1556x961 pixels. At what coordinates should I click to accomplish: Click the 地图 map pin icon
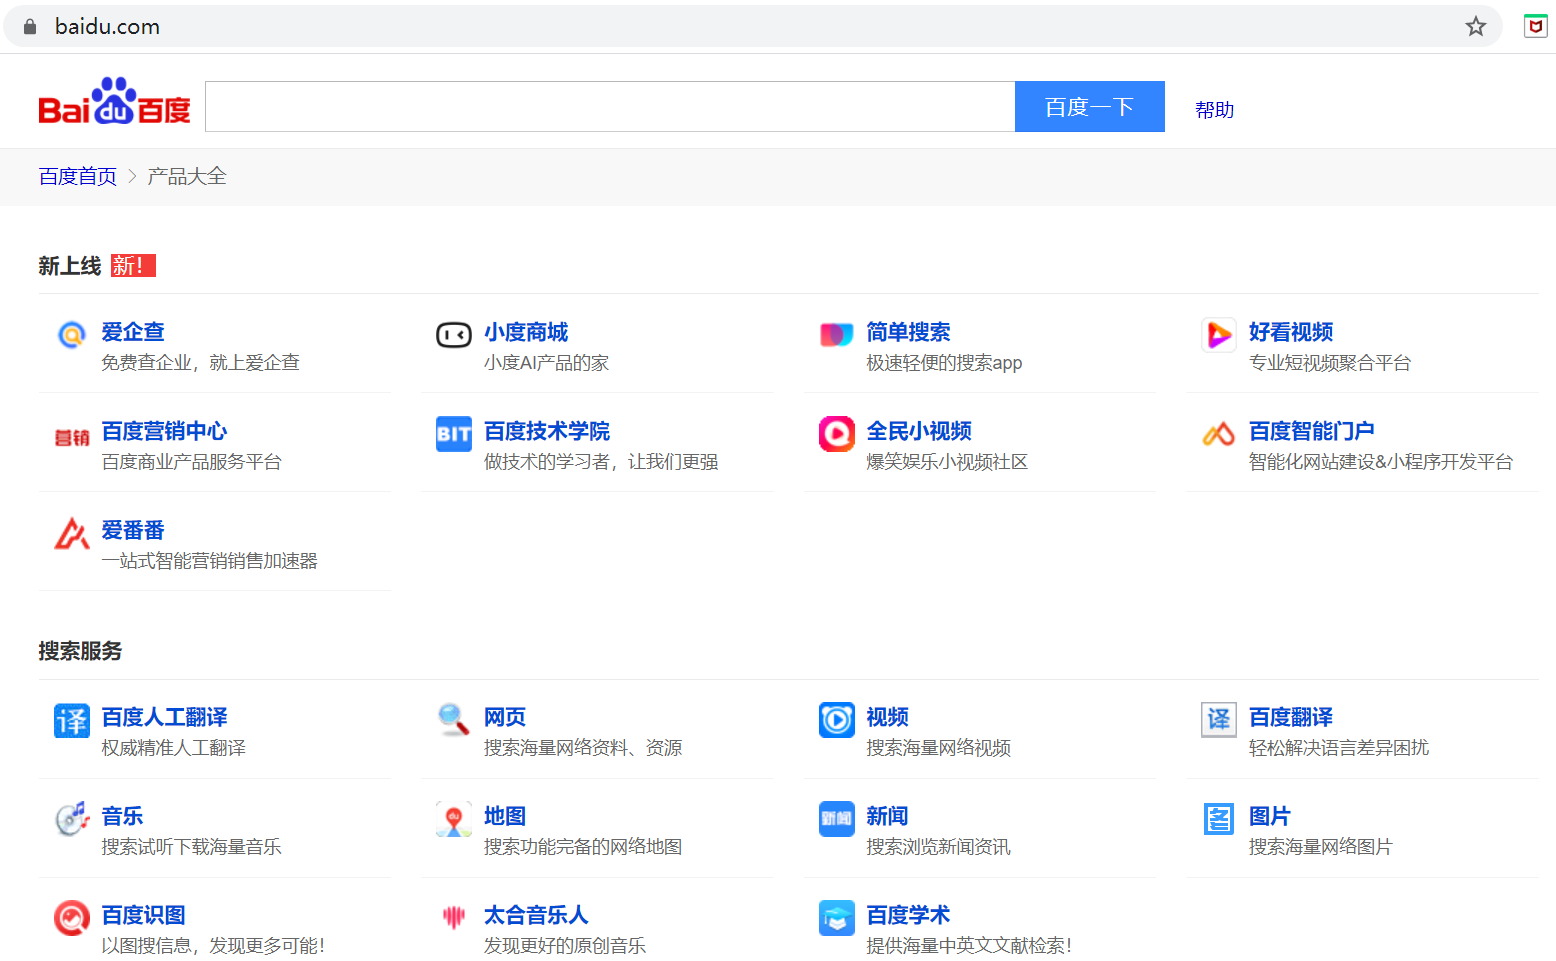click(x=454, y=819)
